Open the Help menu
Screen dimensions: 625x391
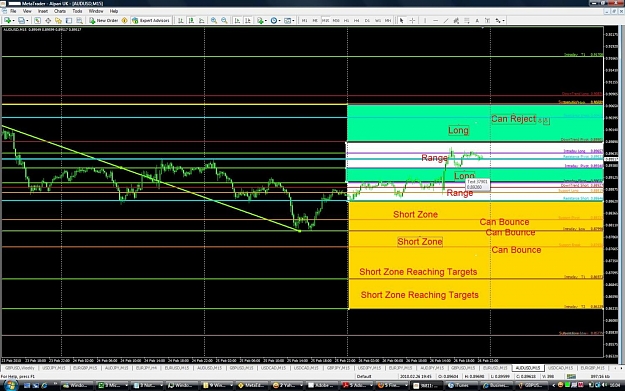click(114, 11)
